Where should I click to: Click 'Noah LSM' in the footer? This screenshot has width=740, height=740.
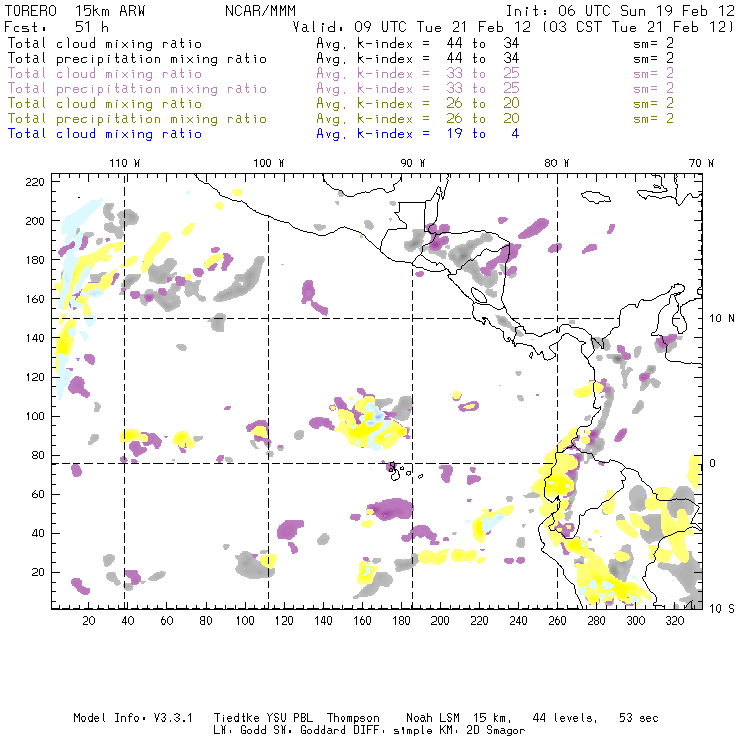432,718
